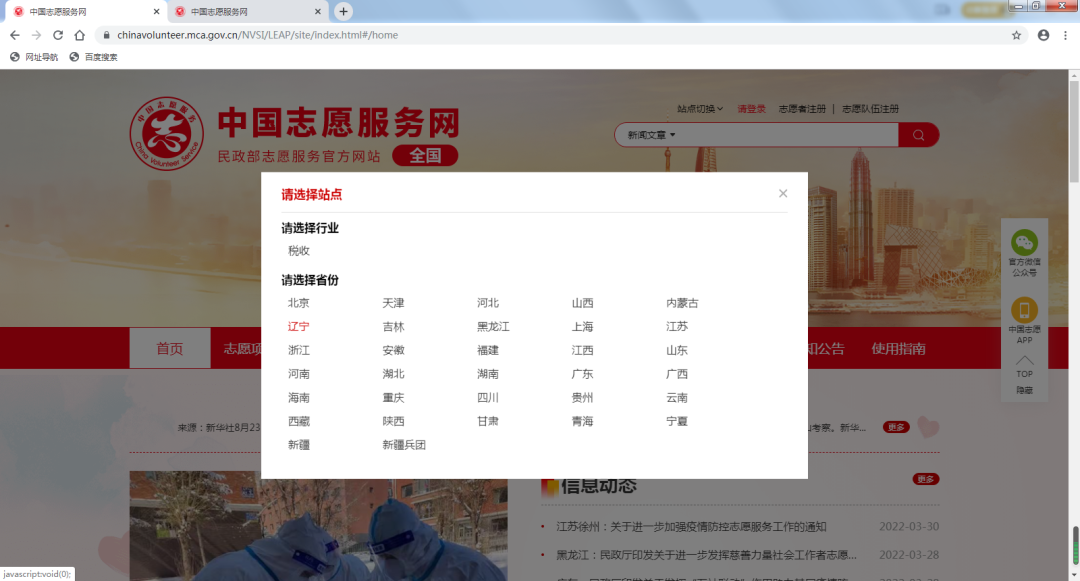Bookmark this page with the star
The image size is (1080, 581).
click(1016, 35)
